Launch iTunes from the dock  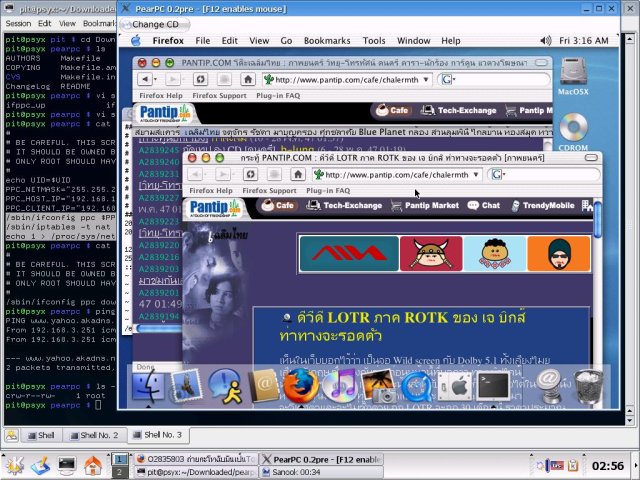coord(339,386)
